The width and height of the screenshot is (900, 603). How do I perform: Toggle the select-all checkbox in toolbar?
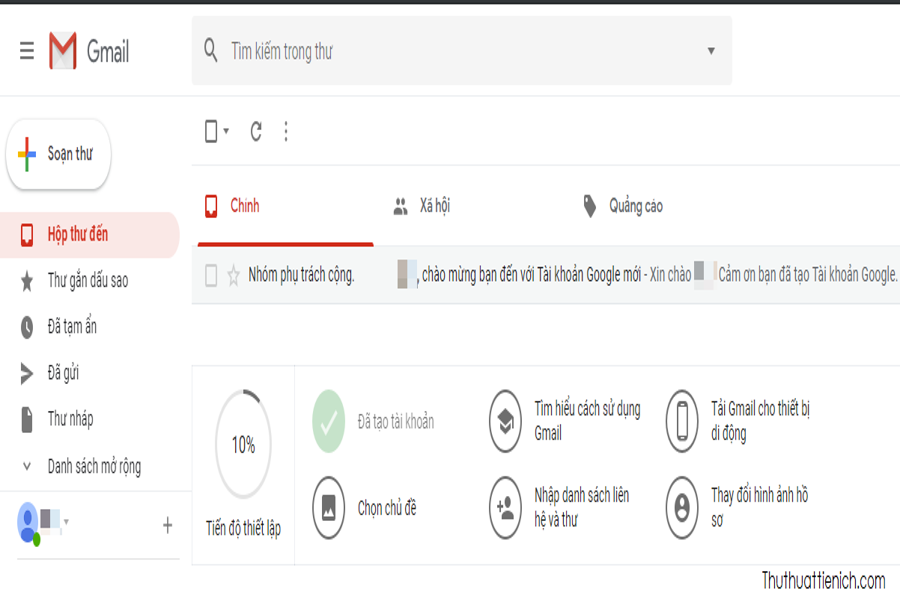[211, 131]
